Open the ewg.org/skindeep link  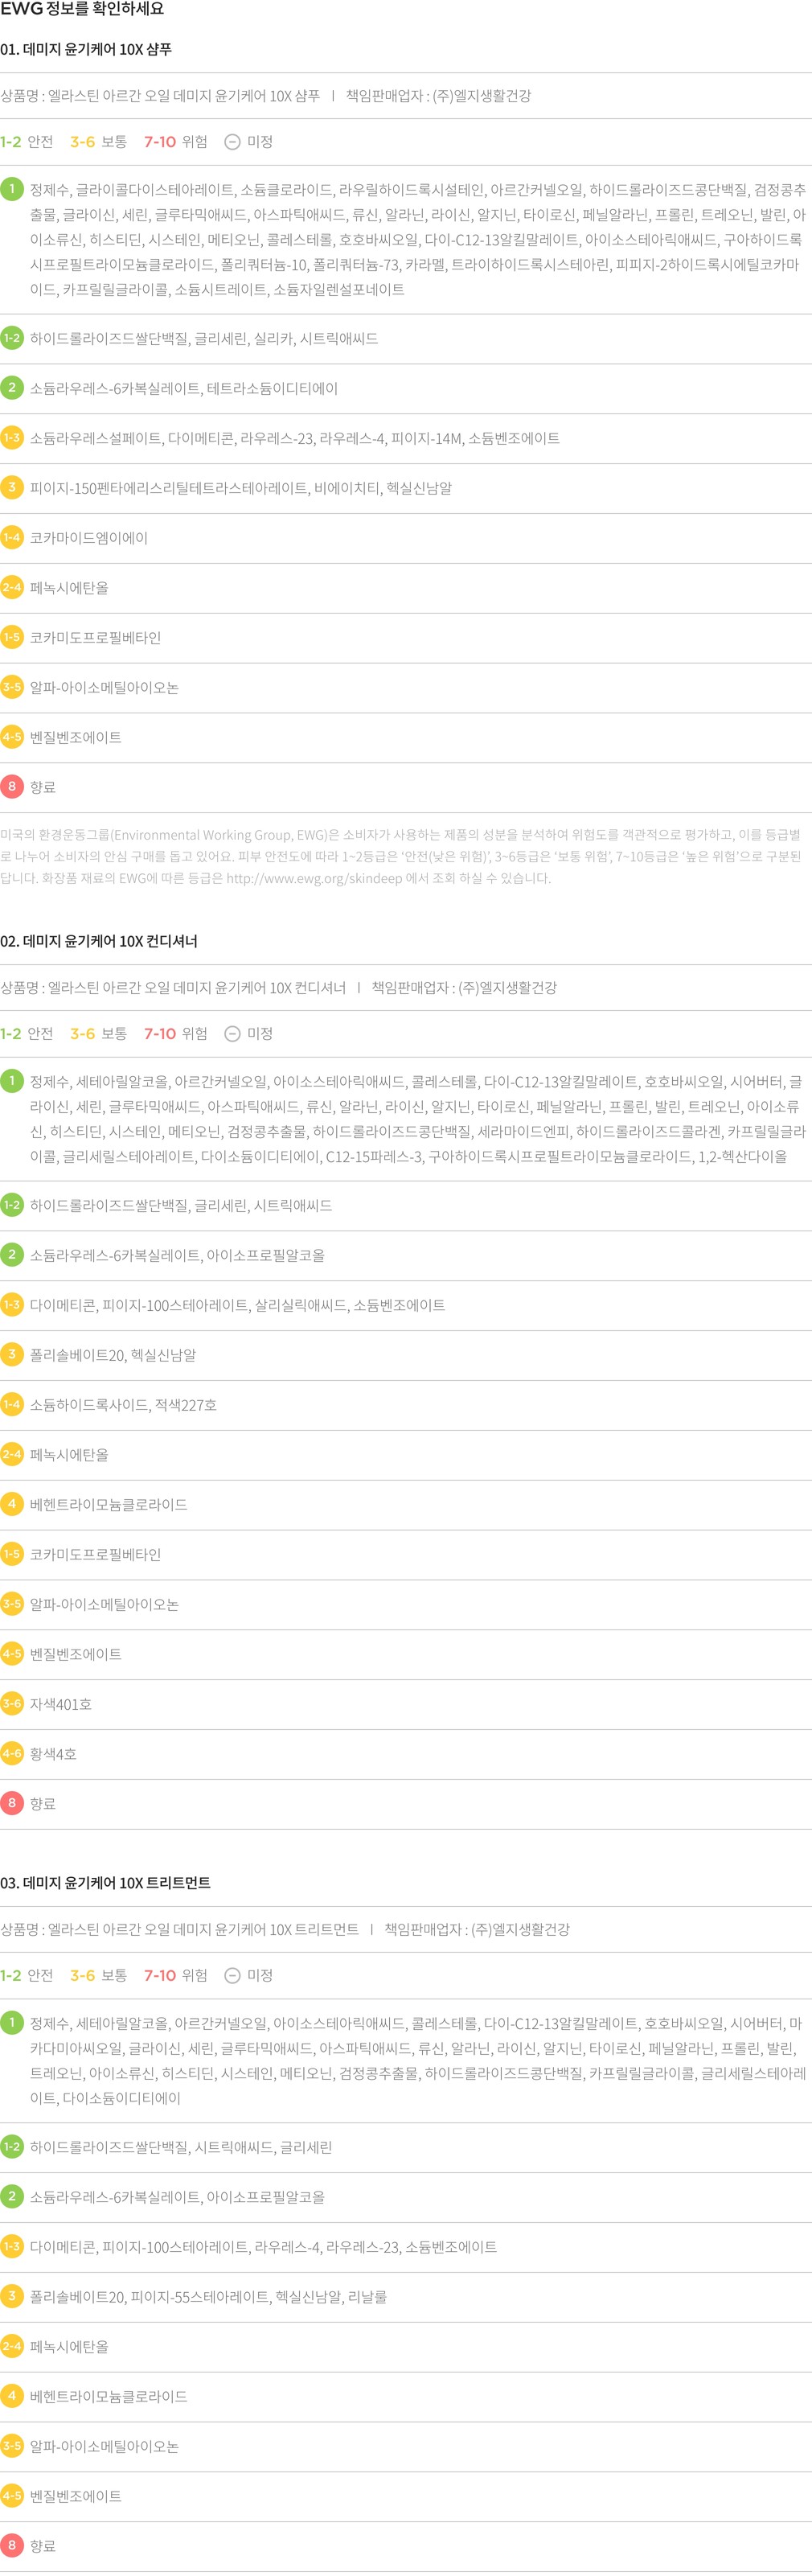(314, 878)
